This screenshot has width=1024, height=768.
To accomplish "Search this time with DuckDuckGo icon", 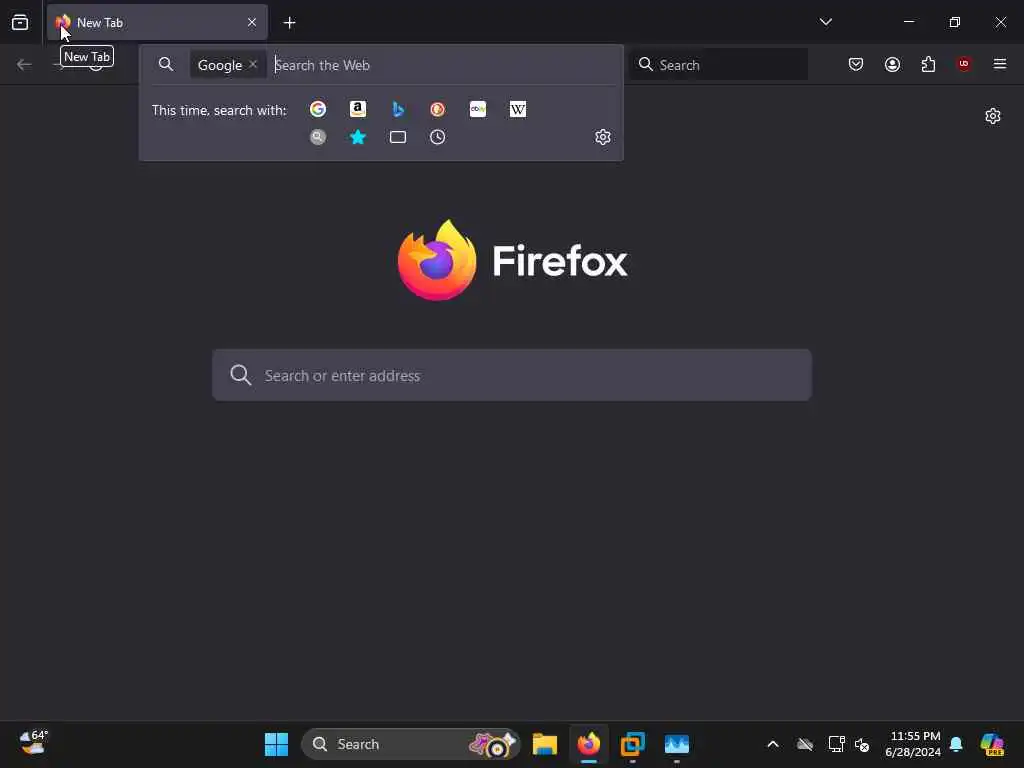I will [x=438, y=109].
